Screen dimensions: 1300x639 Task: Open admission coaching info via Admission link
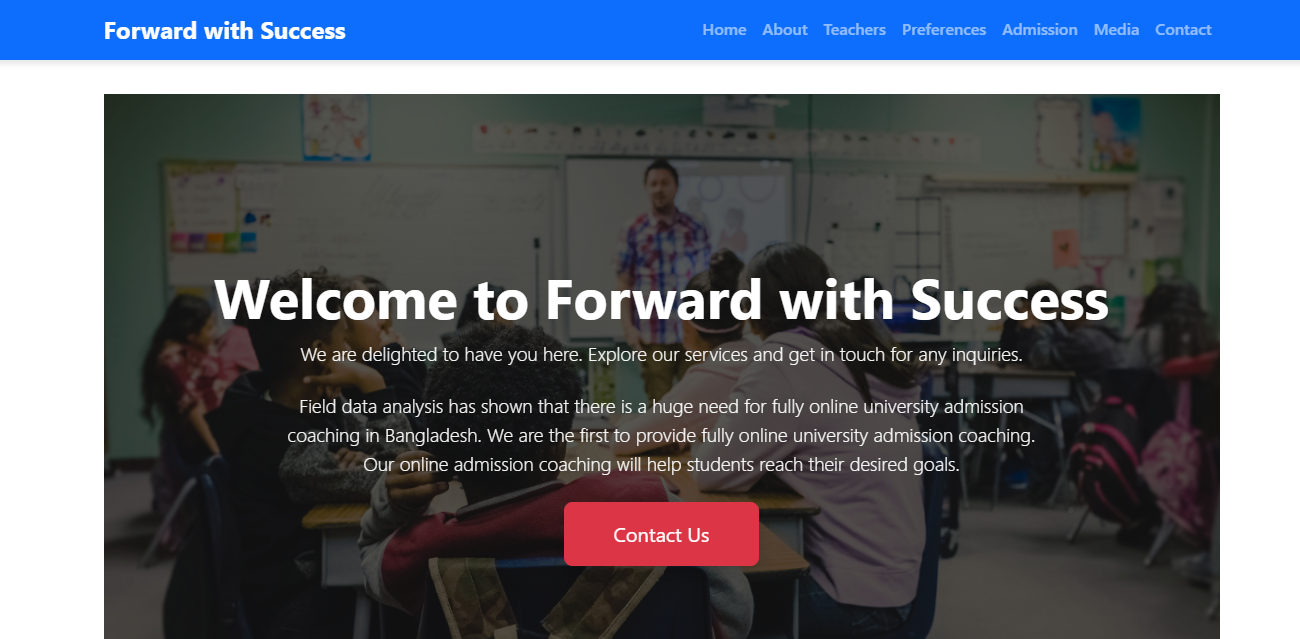1039,30
